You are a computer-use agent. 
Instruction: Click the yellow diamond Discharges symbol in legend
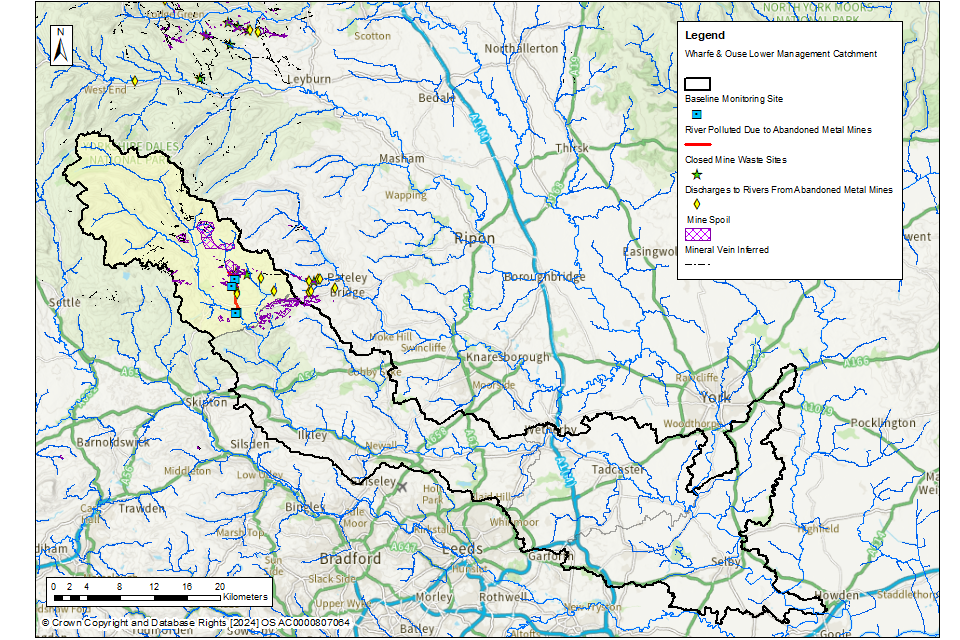[x=697, y=204]
